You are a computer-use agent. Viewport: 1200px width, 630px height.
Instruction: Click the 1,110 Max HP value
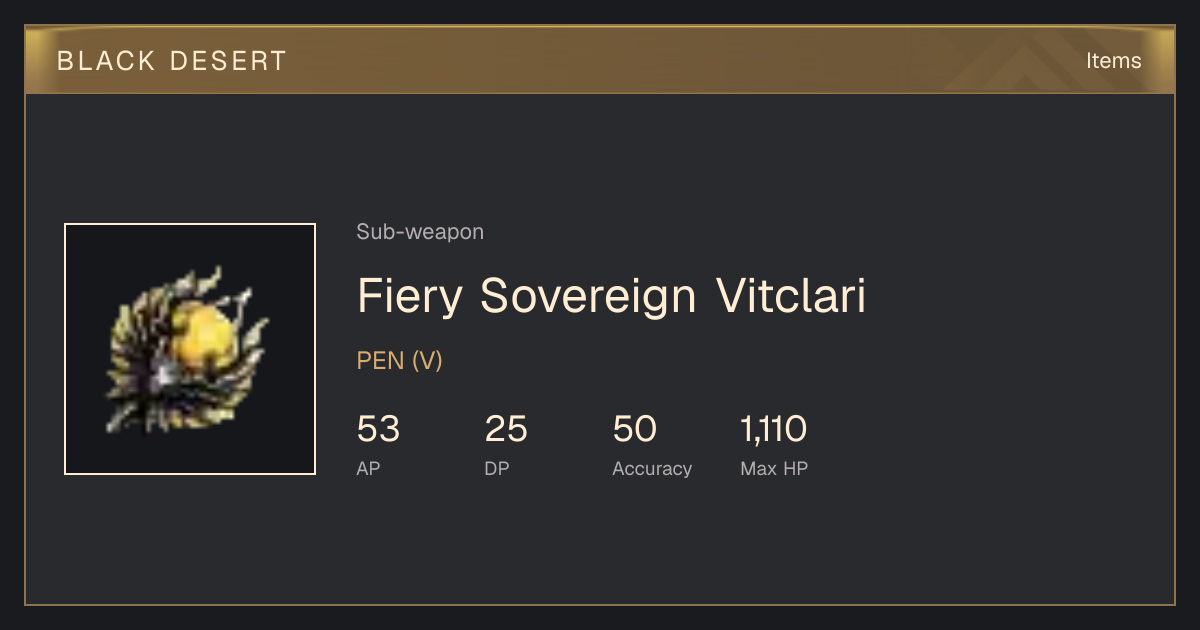[774, 429]
